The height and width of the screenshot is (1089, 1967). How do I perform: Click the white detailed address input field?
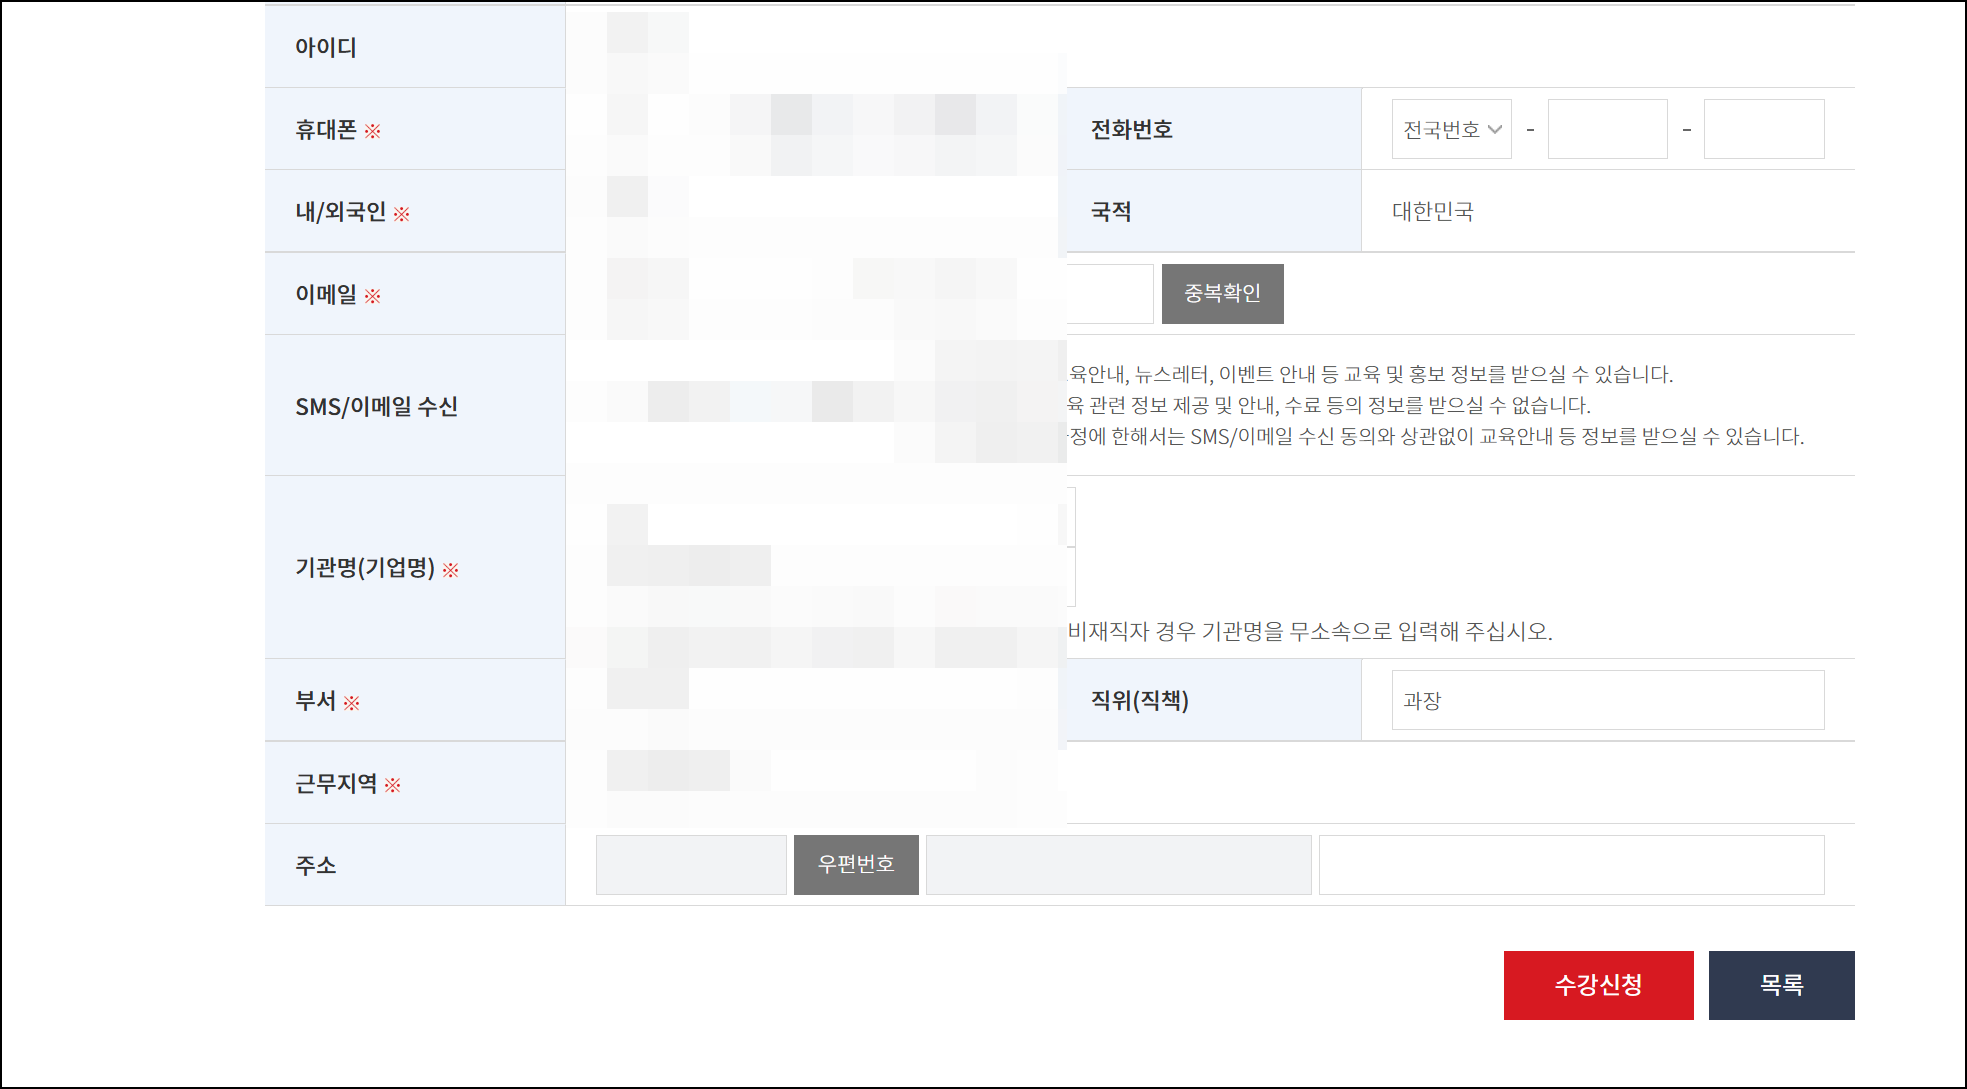[1571, 865]
